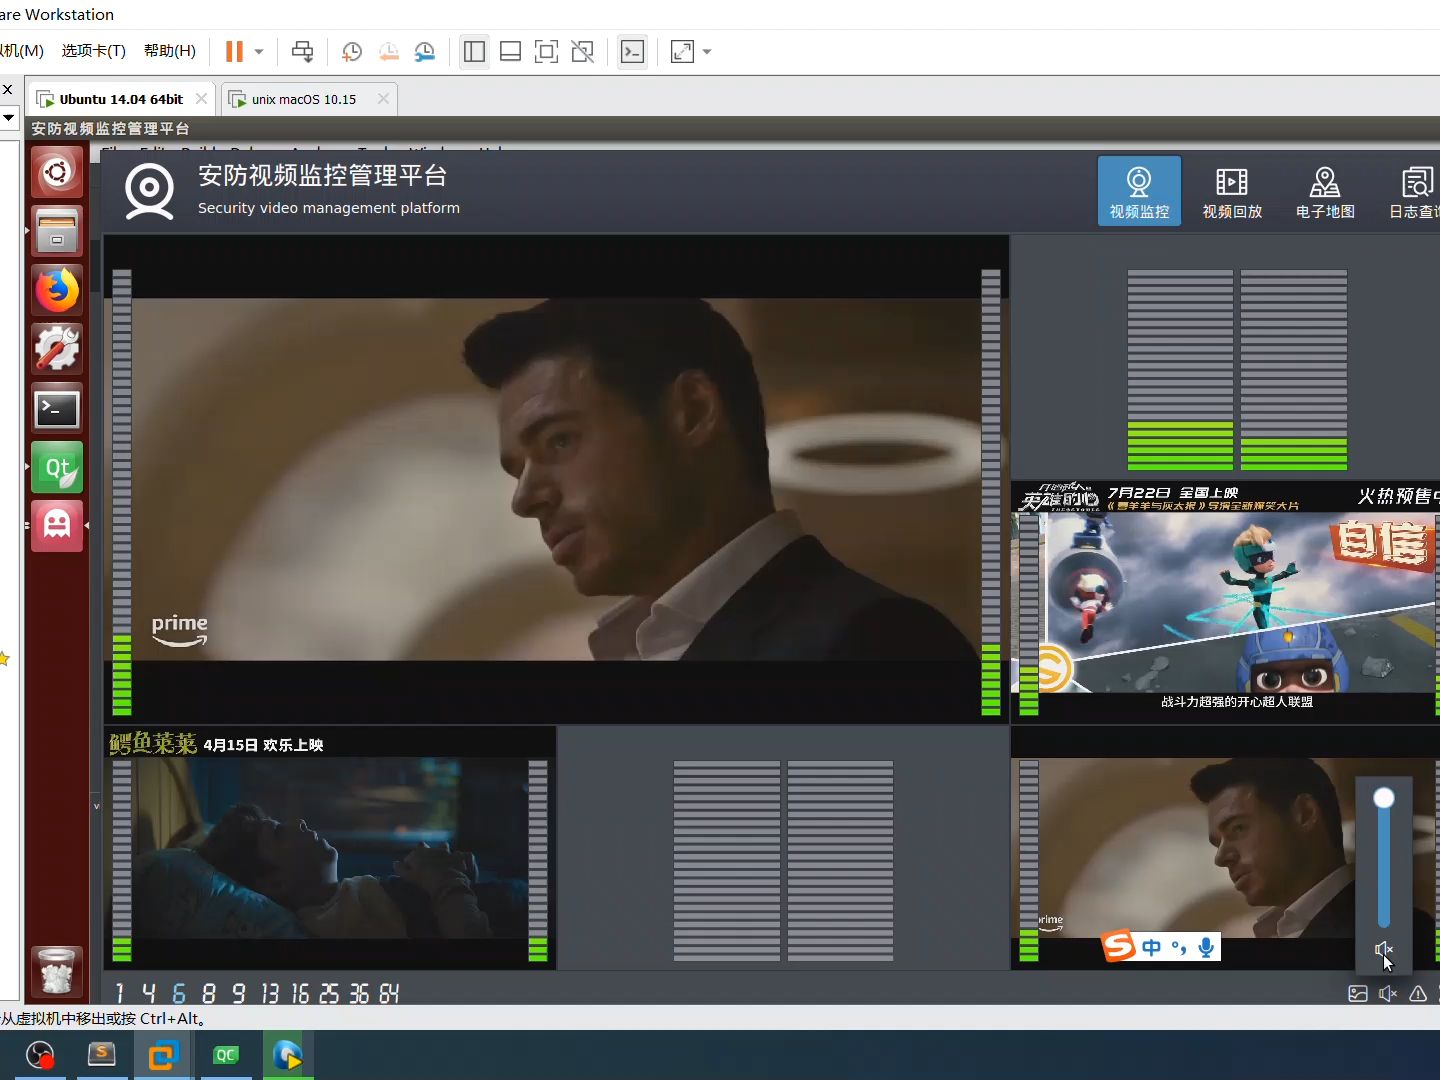
Task: Select the volume slider handle
Action: (x=1384, y=798)
